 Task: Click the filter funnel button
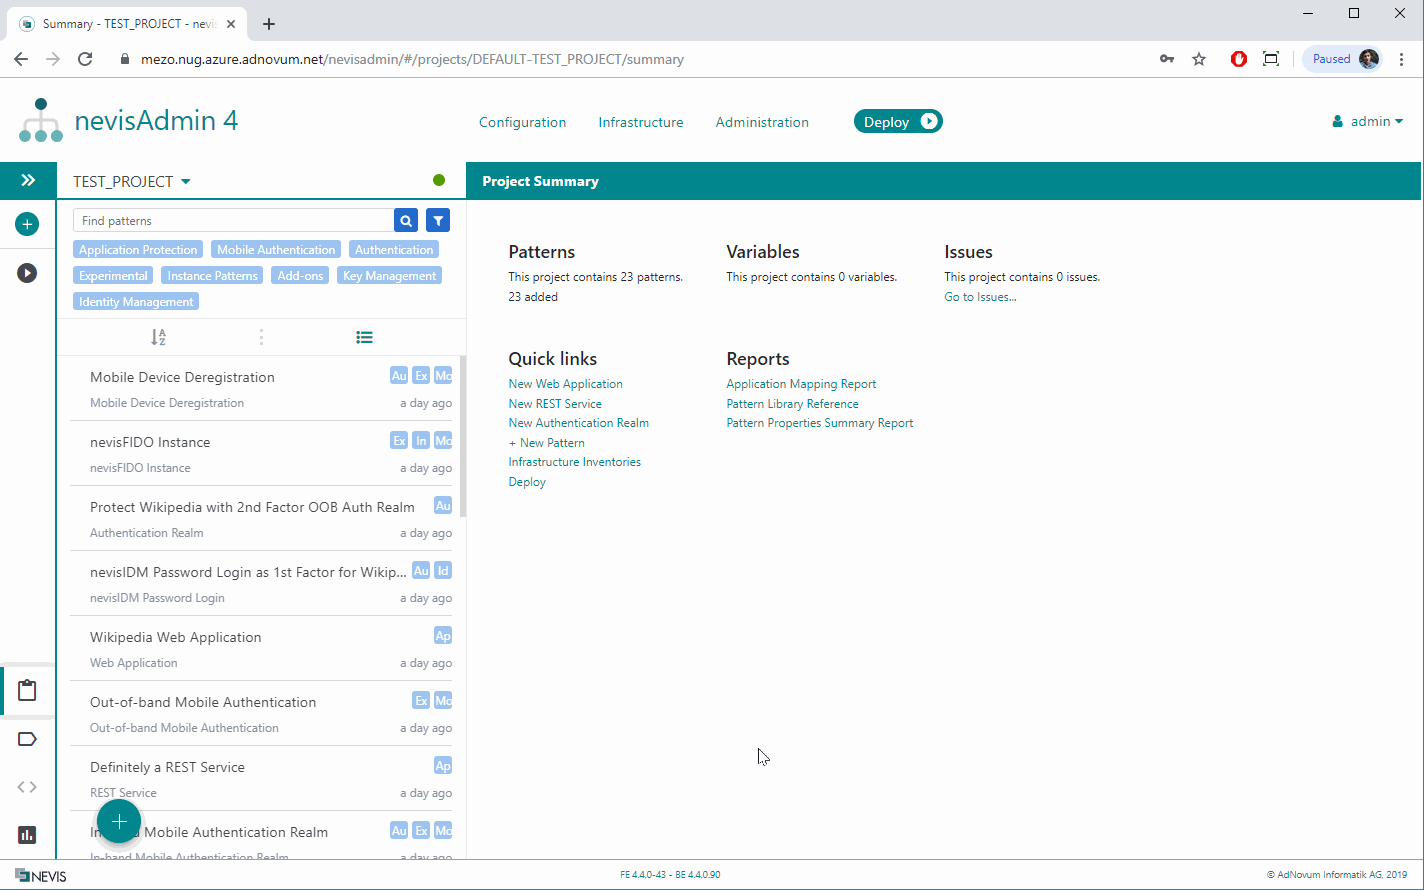click(x=438, y=221)
